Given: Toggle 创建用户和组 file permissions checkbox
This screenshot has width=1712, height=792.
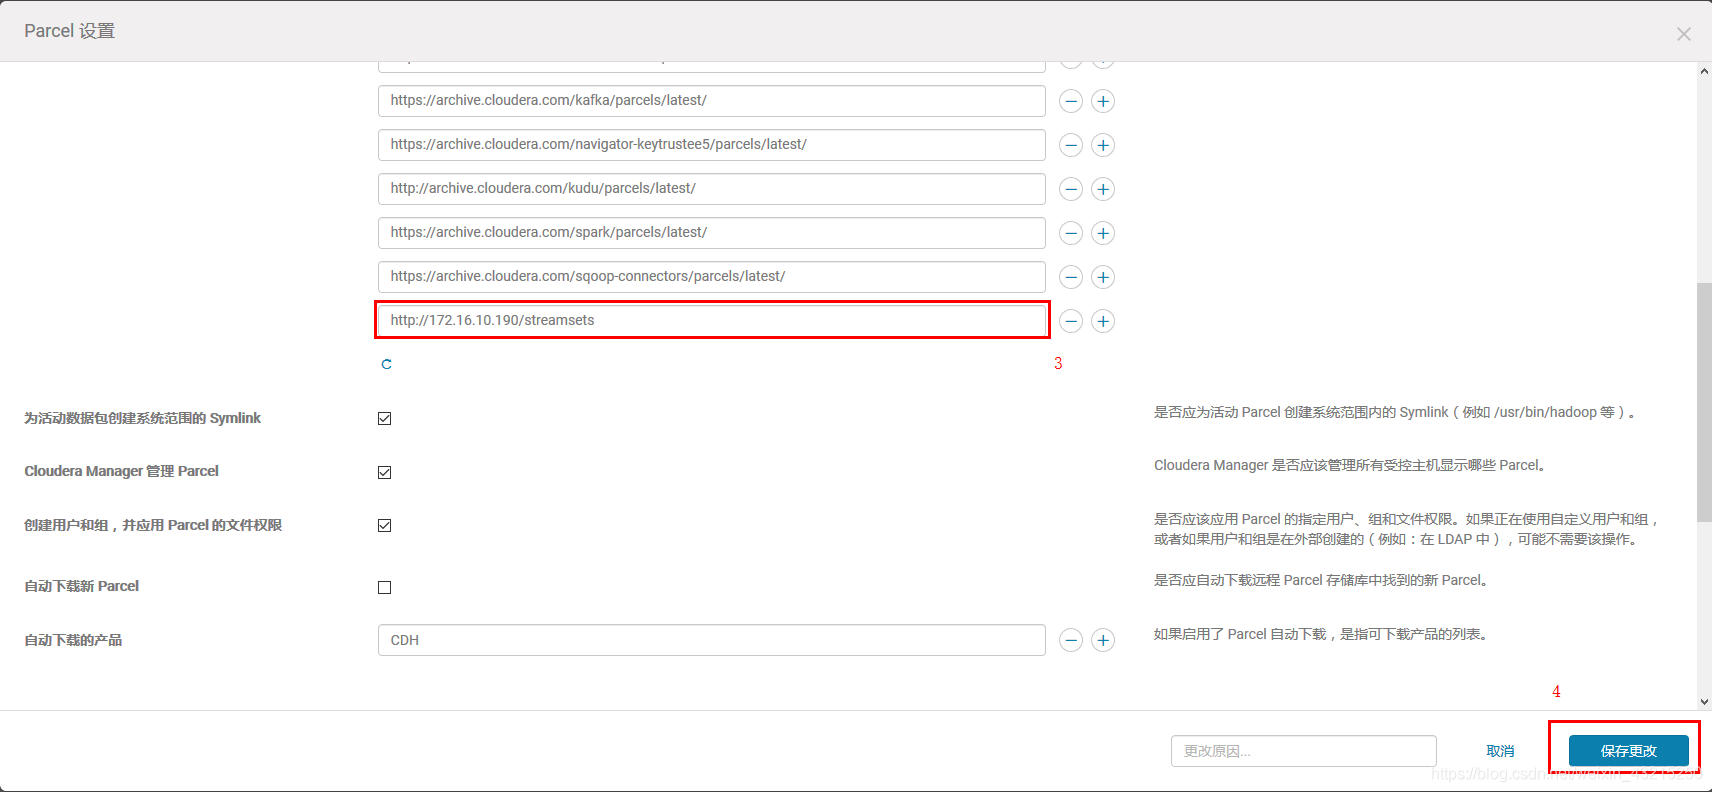Looking at the screenshot, I should (384, 525).
